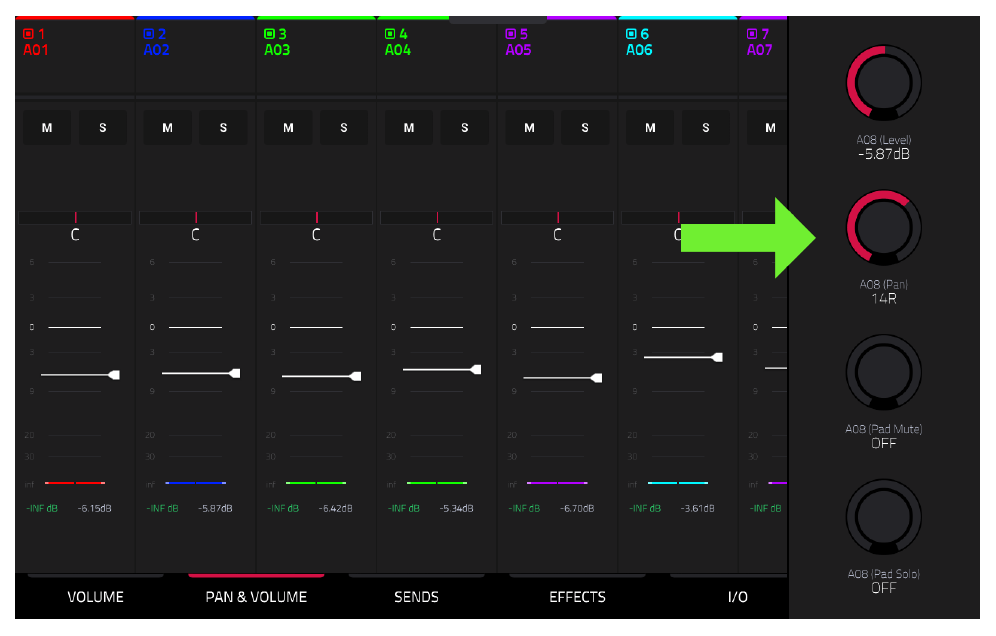Click the -6.42dB level value
Image resolution: width=996 pixels, height=636 pixels.
coord(335,508)
